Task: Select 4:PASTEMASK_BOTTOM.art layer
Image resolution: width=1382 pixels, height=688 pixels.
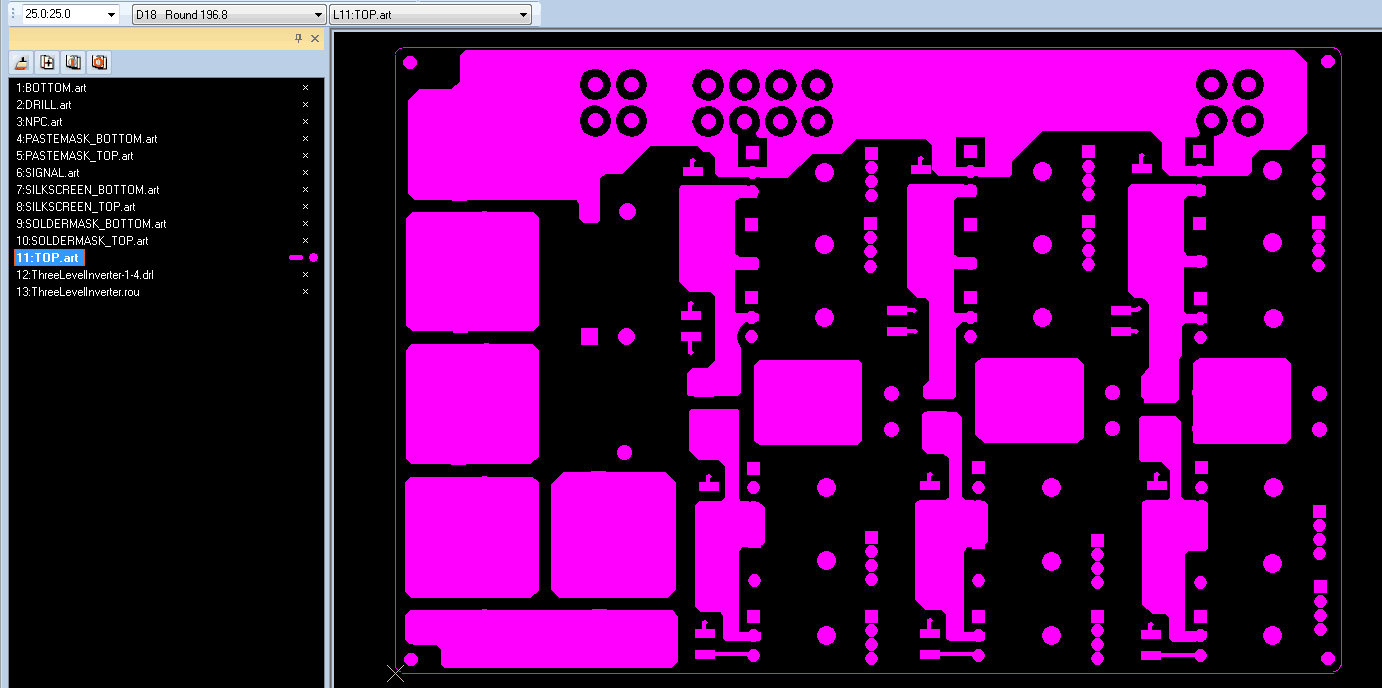Action: click(x=86, y=139)
